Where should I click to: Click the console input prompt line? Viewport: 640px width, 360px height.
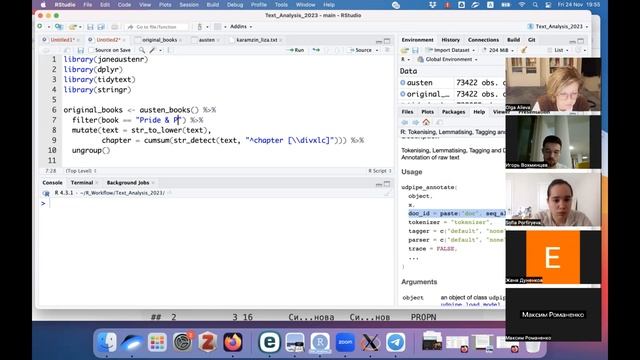point(216,203)
